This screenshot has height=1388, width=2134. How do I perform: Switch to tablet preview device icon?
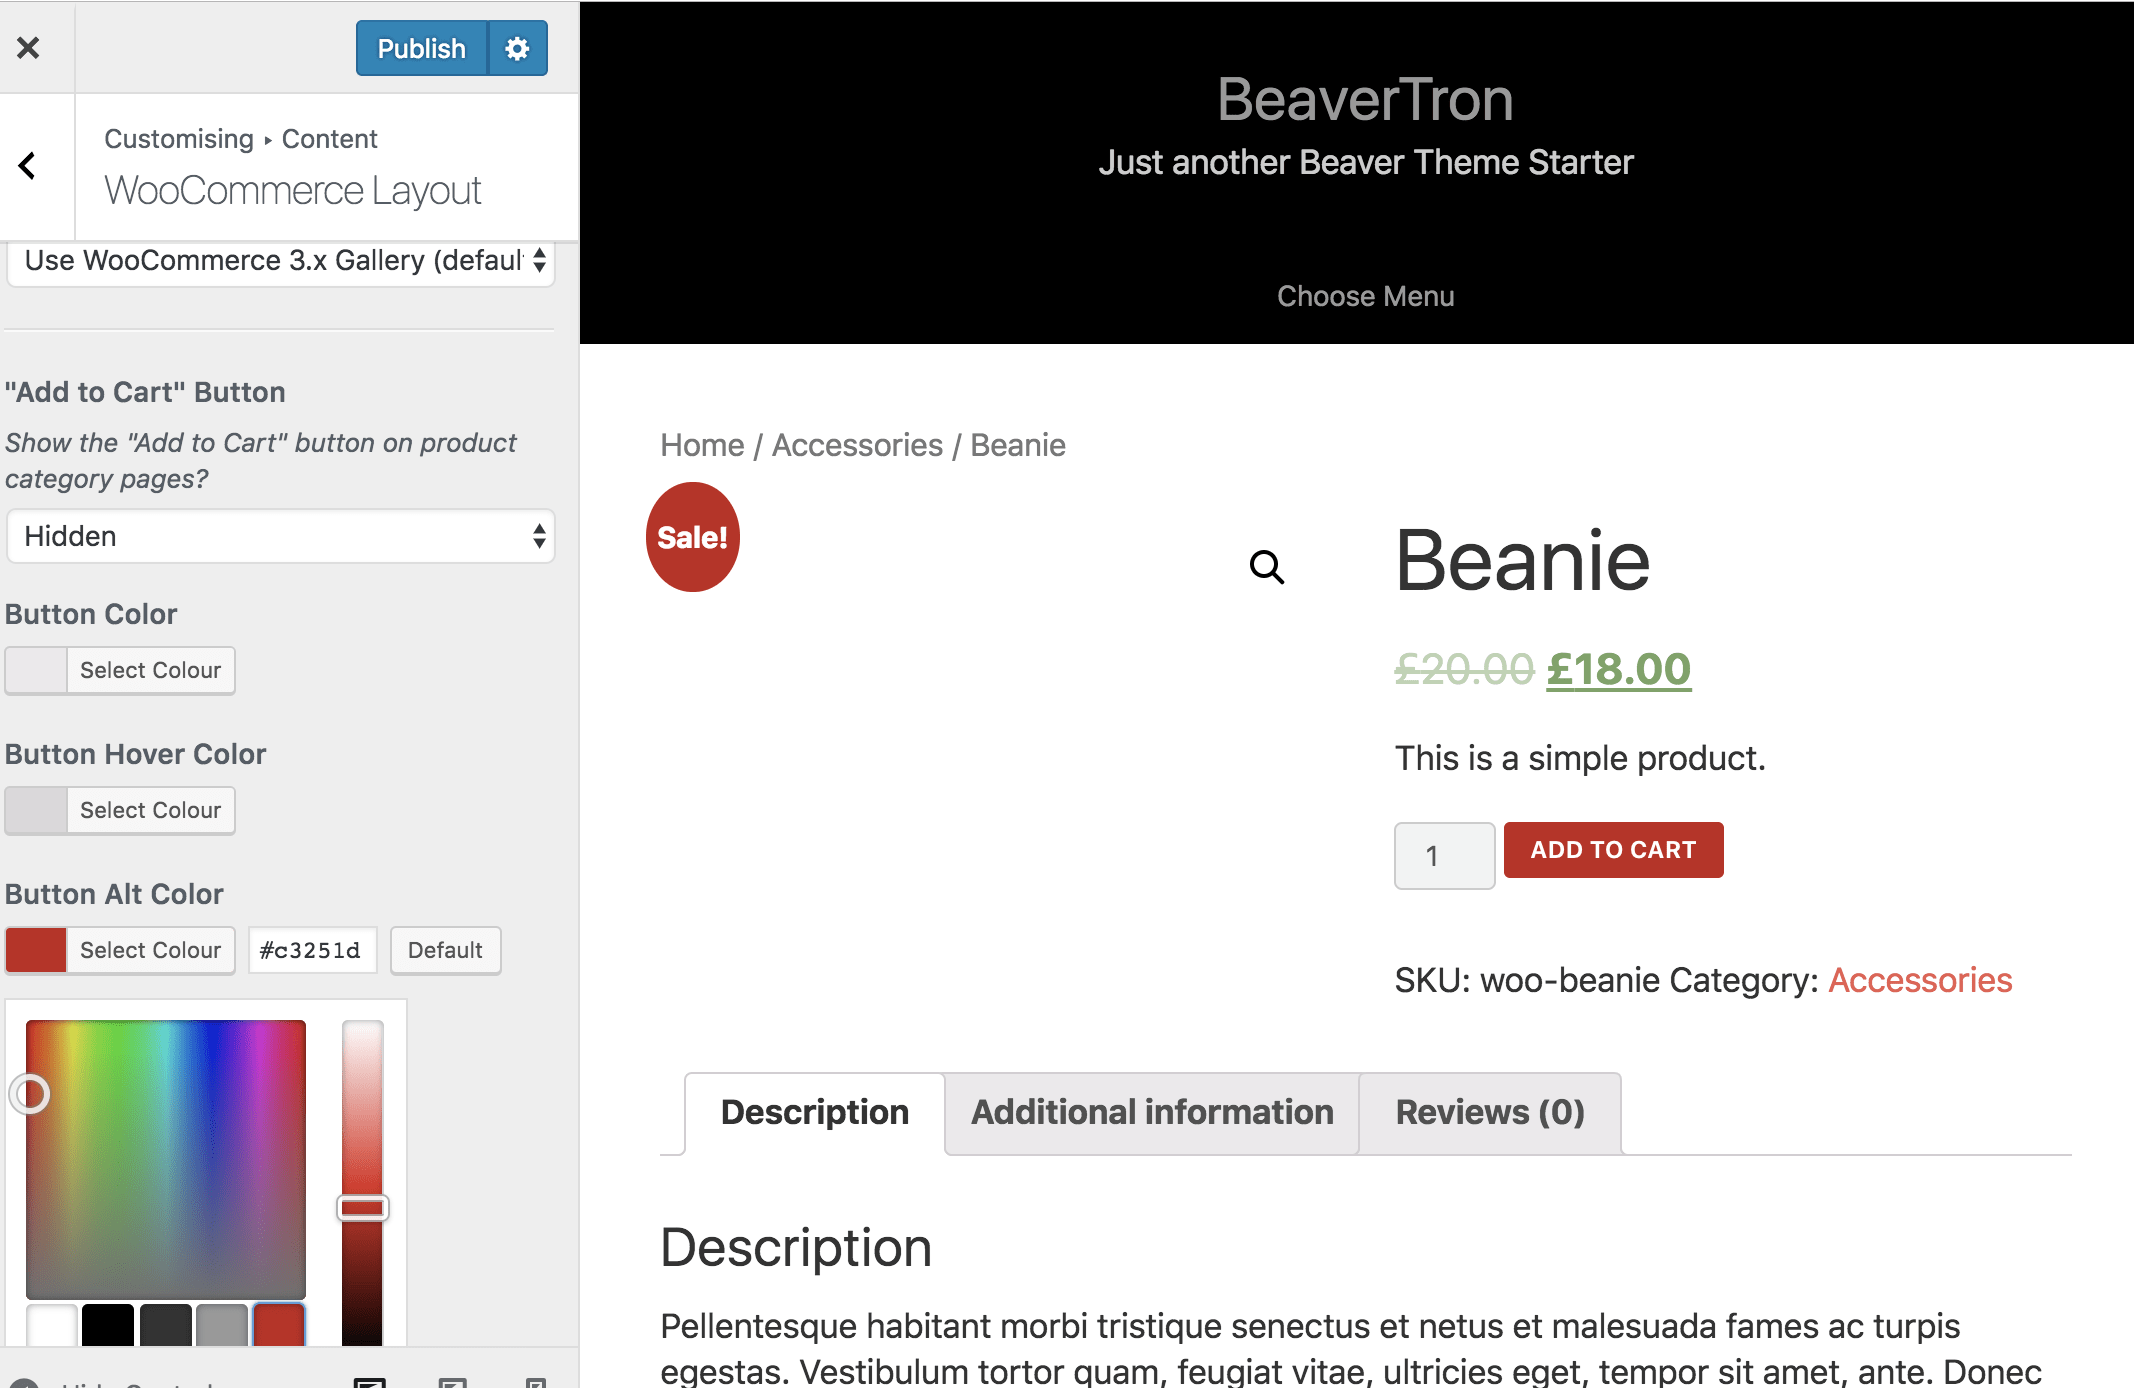(x=453, y=1382)
